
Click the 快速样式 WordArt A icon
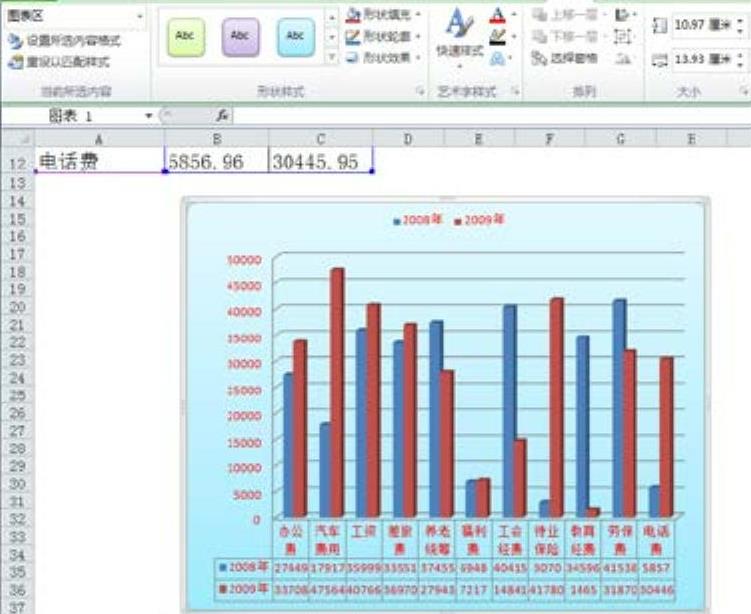tap(459, 24)
